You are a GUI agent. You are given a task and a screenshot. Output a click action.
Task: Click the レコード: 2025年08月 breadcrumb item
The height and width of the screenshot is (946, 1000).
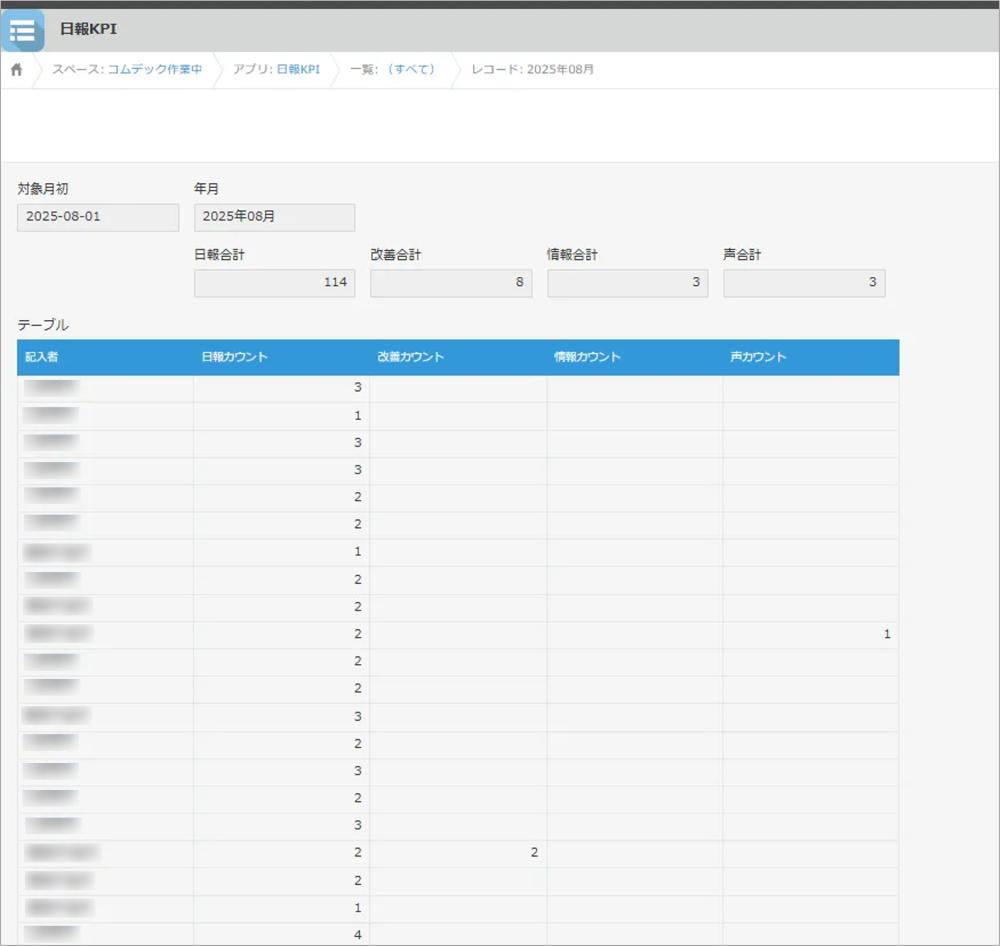point(535,70)
